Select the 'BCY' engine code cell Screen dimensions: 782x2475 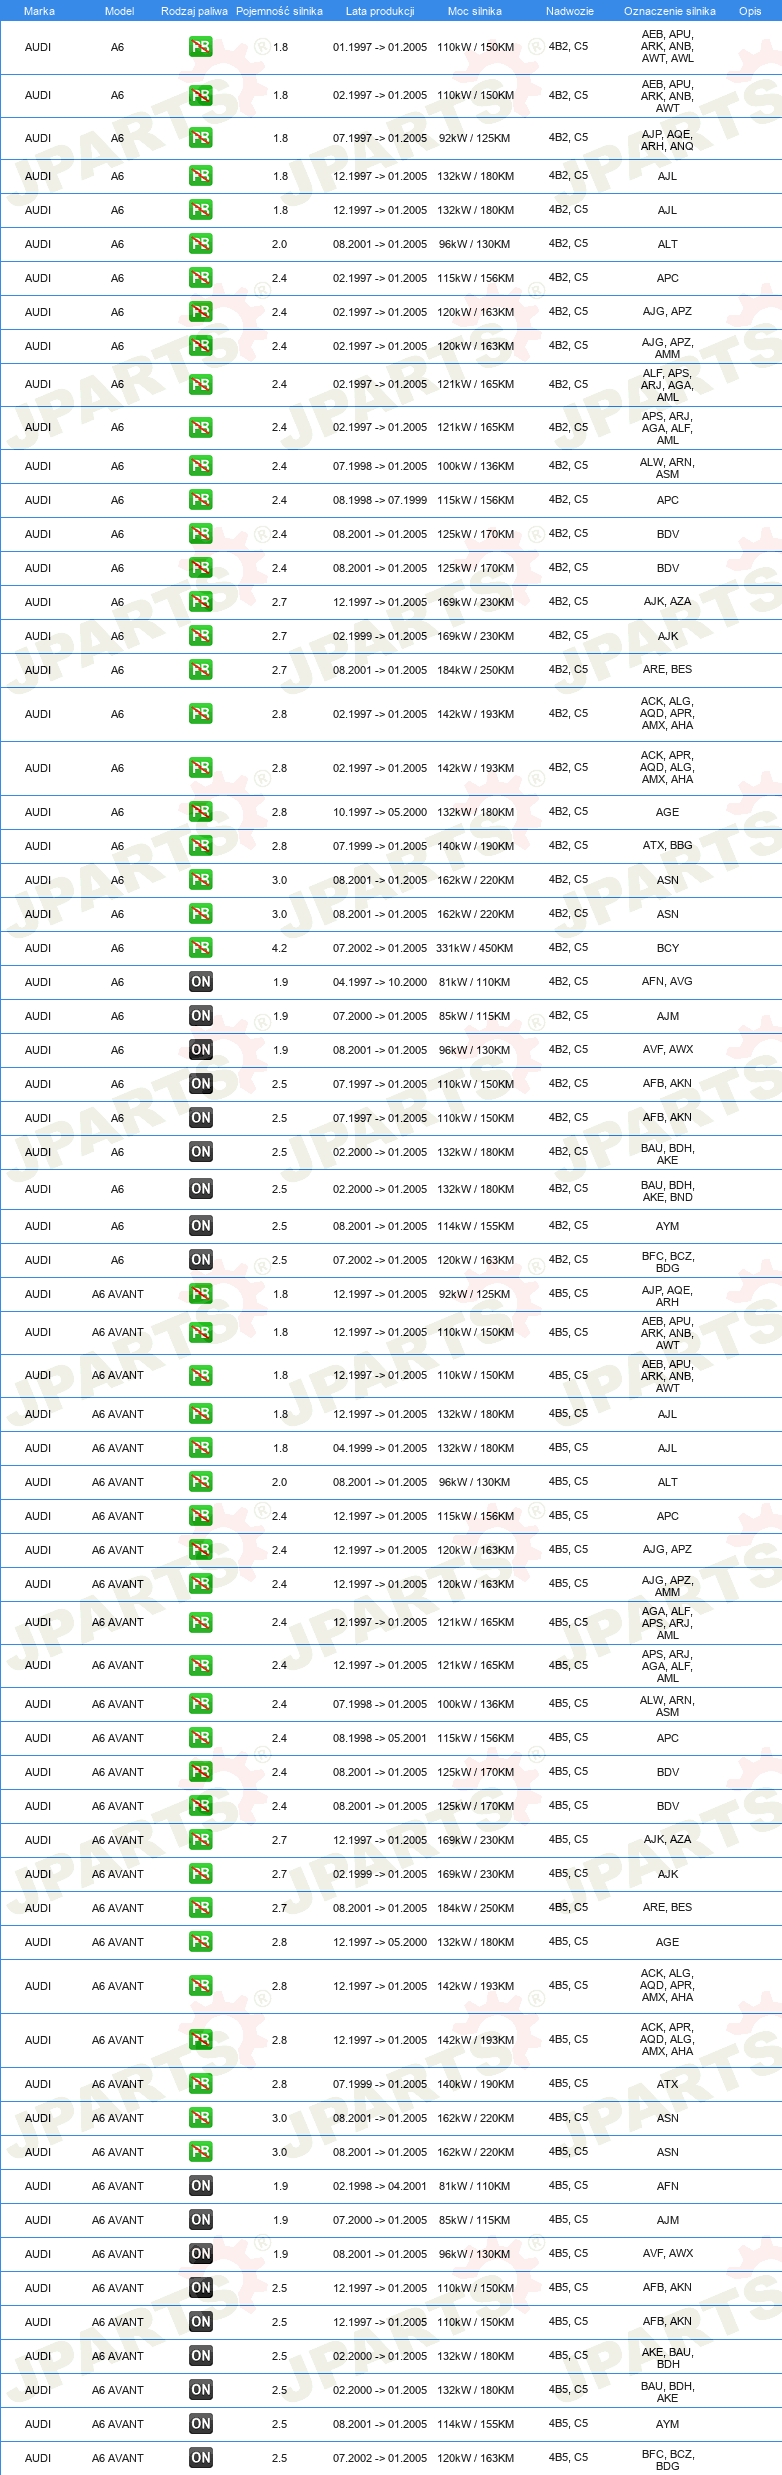[668, 948]
